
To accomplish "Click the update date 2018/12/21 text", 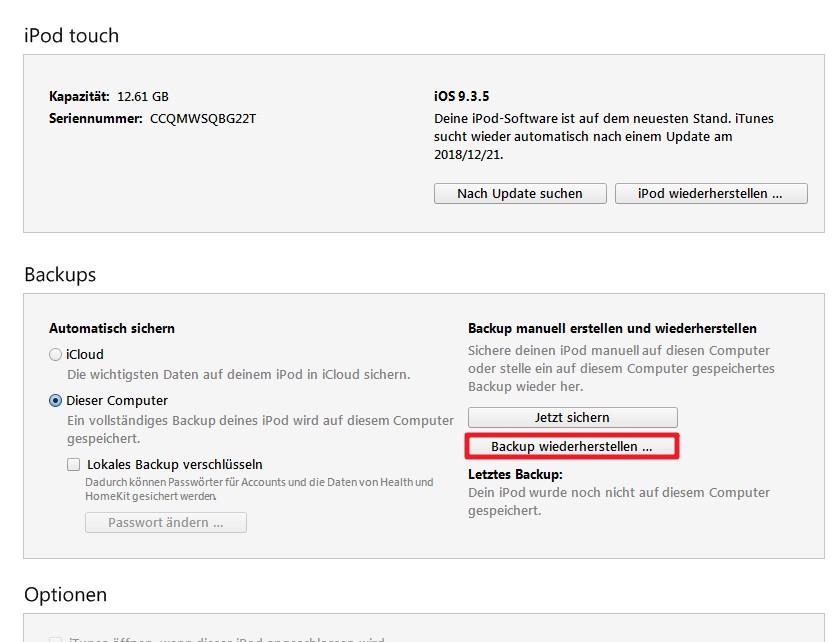I will pyautogui.click(x=469, y=155).
